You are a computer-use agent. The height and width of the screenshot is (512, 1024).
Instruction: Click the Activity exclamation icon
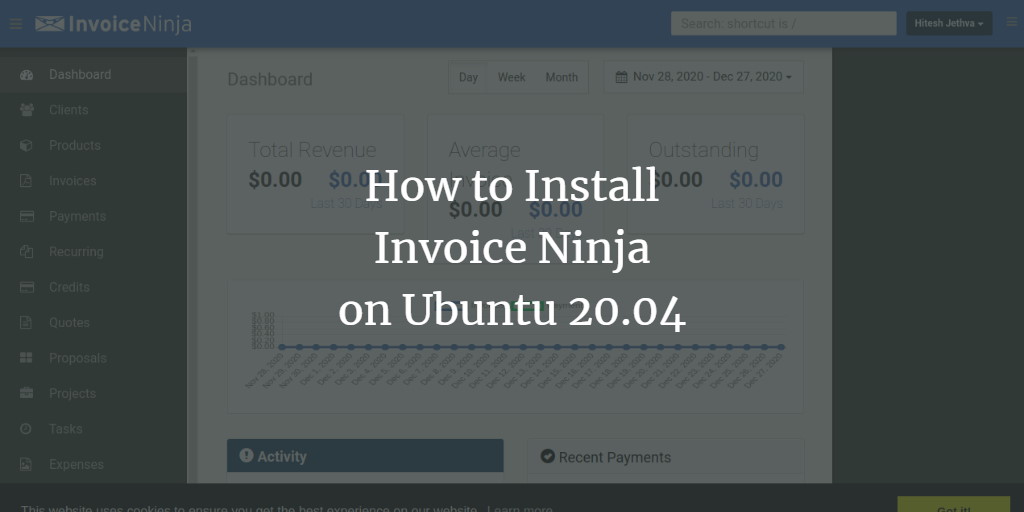(x=246, y=456)
